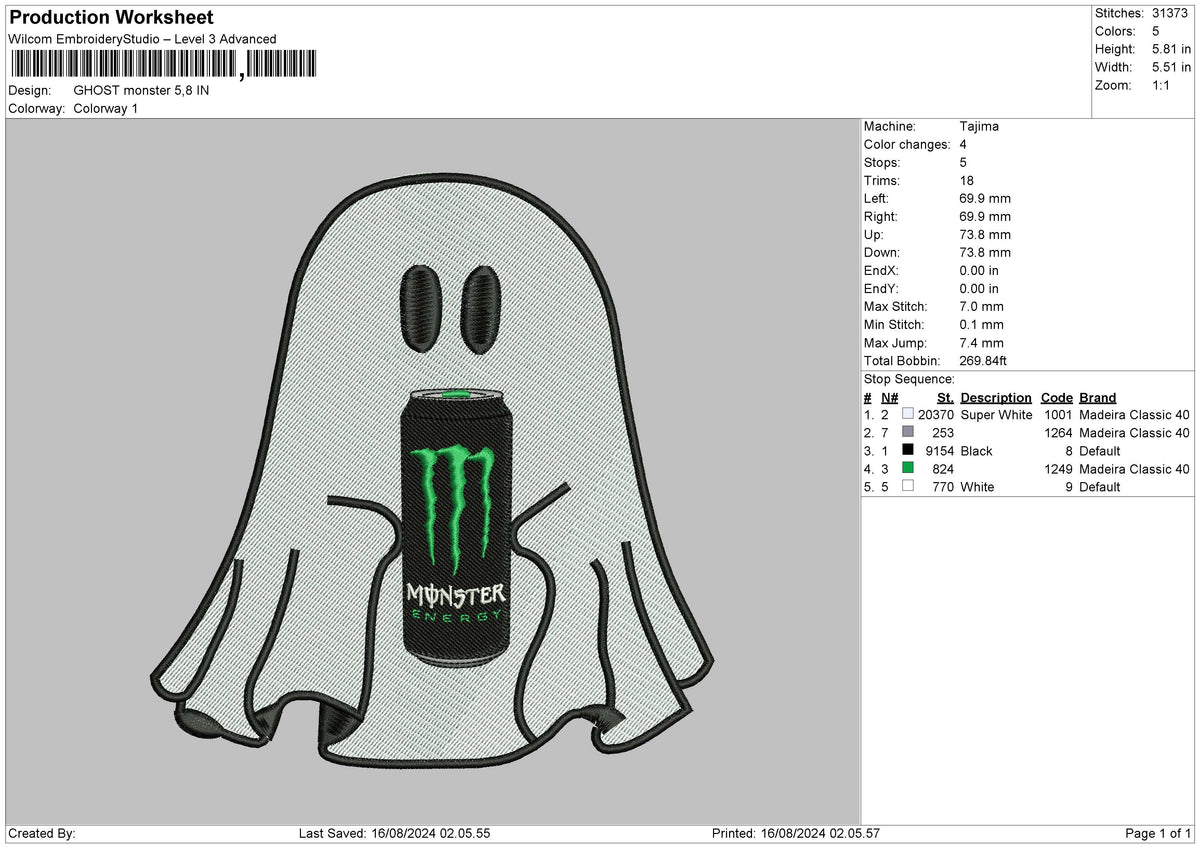This screenshot has height=848, width=1200.
Task: Click the Color changes value 4
Action: coord(963,144)
